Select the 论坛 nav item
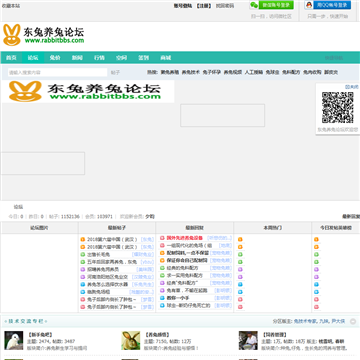The height and width of the screenshot is (360, 360). pos(33,58)
